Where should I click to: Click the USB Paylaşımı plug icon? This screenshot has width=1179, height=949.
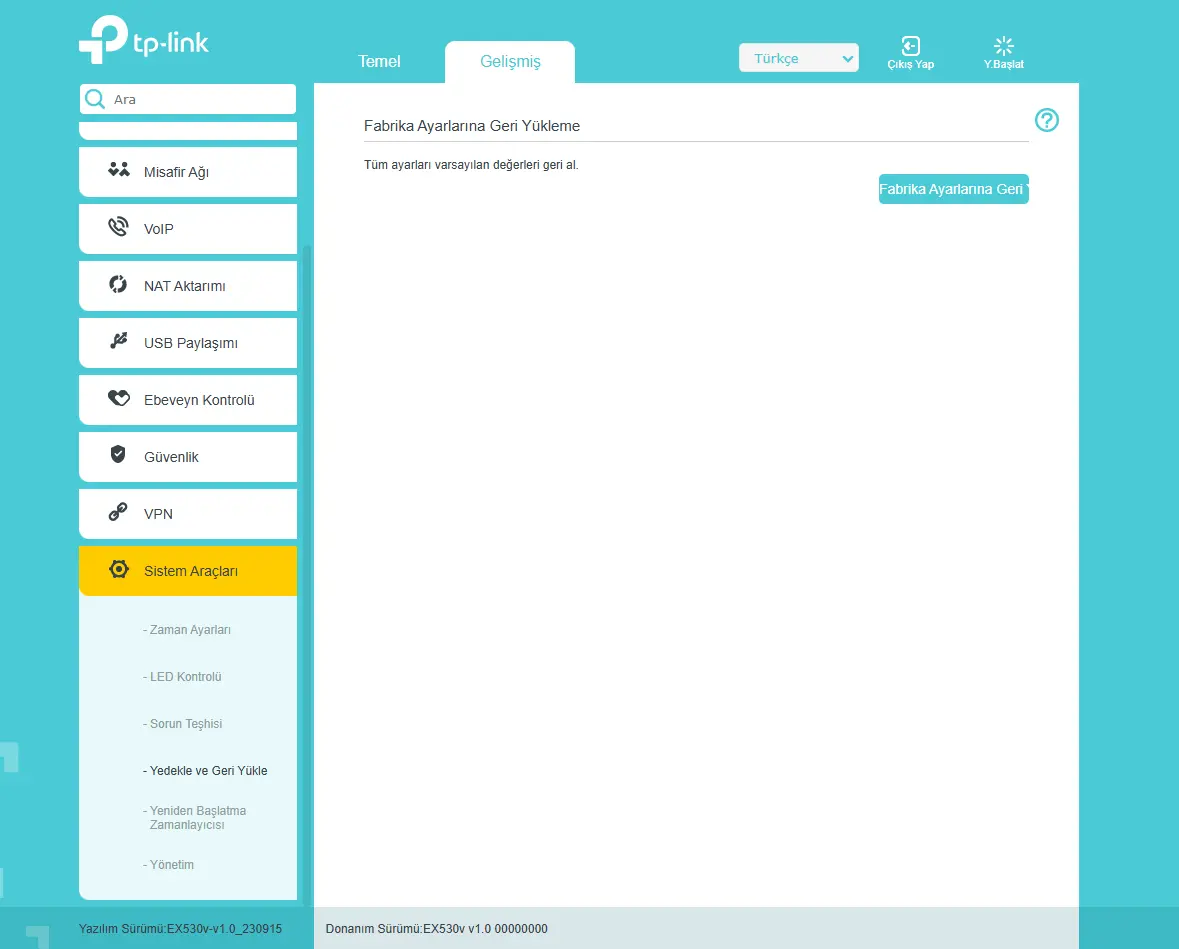pyautogui.click(x=118, y=341)
